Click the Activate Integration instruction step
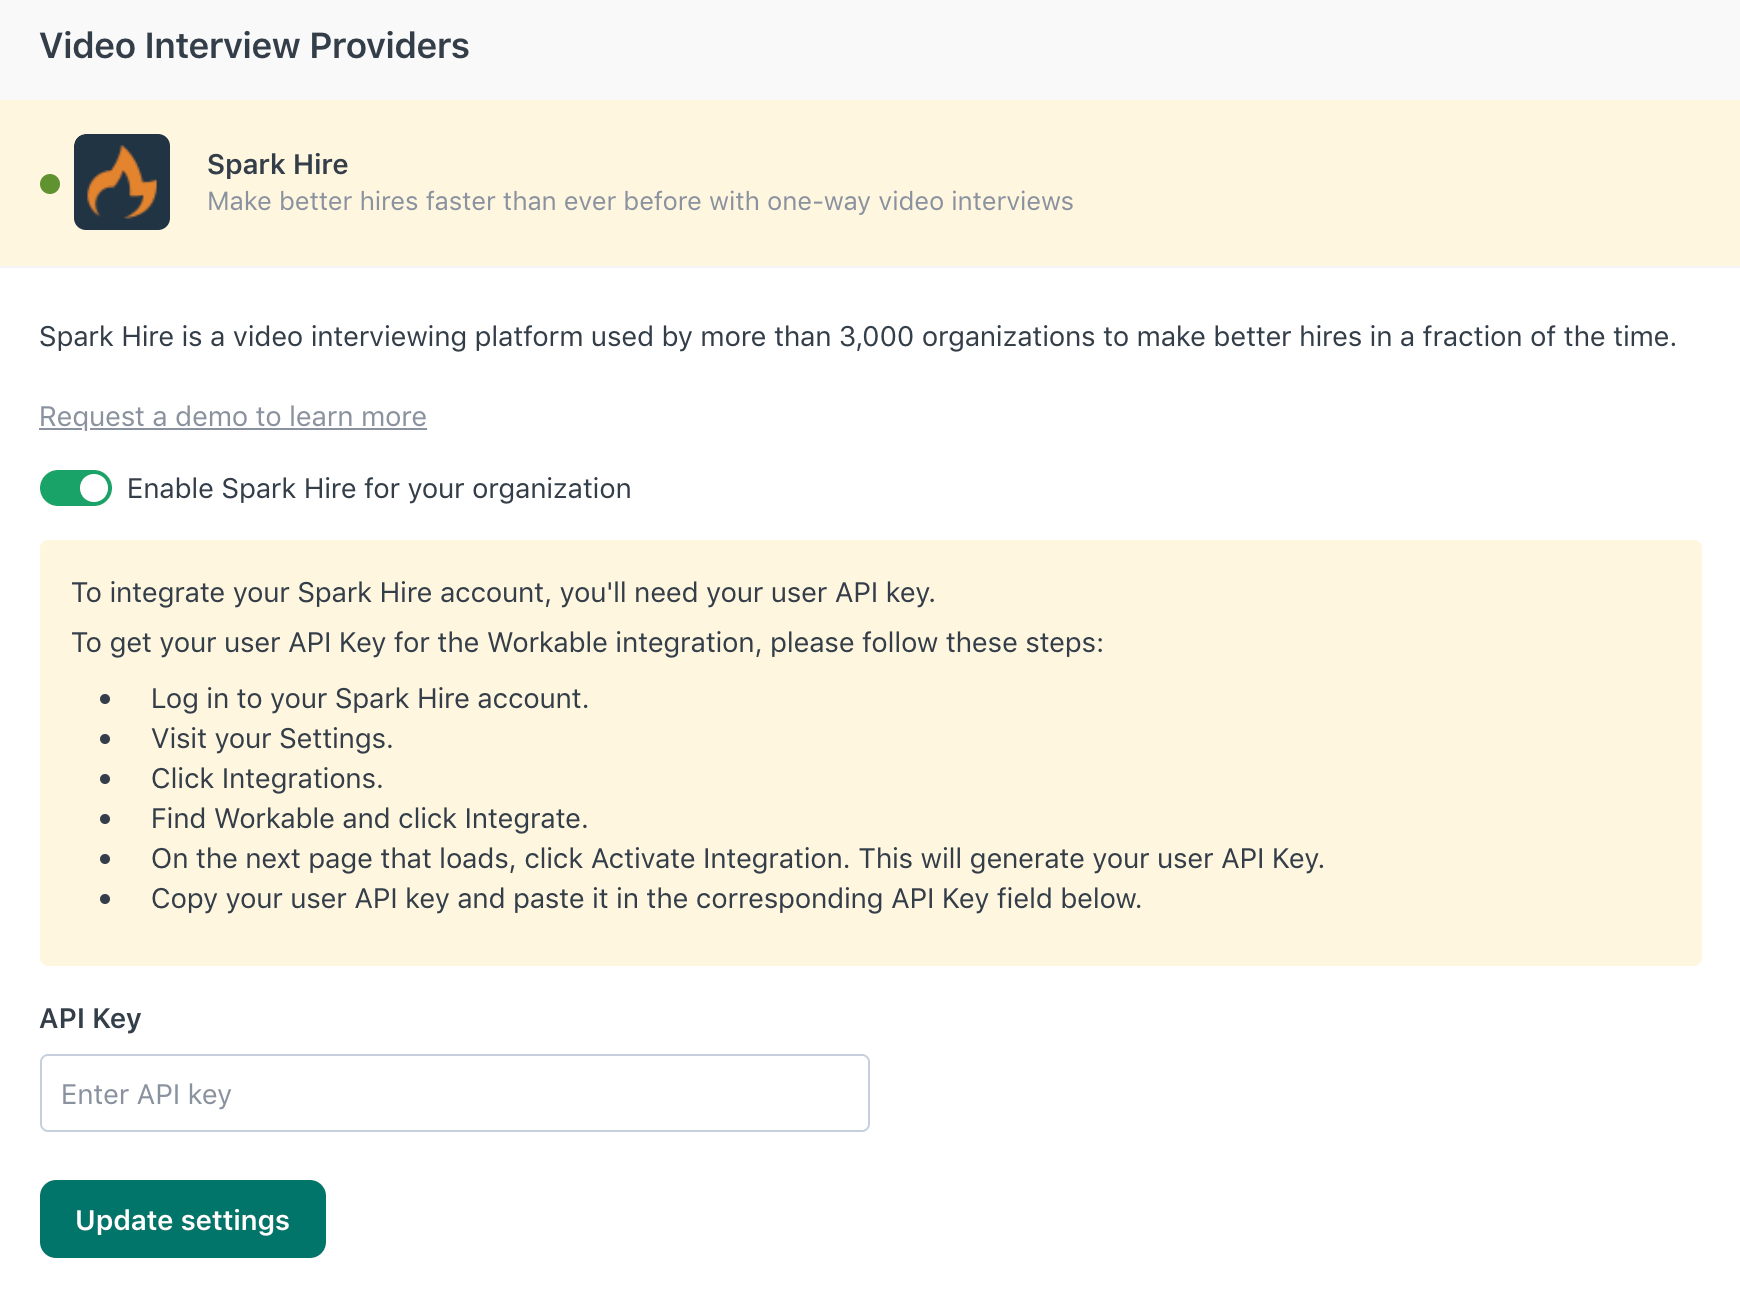Image resolution: width=1740 pixels, height=1292 pixels. point(737,858)
